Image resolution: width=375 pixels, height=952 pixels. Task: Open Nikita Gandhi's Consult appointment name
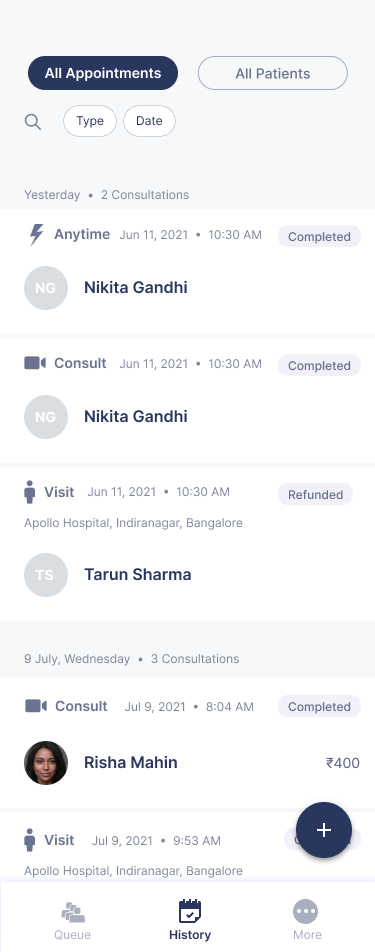[135, 416]
